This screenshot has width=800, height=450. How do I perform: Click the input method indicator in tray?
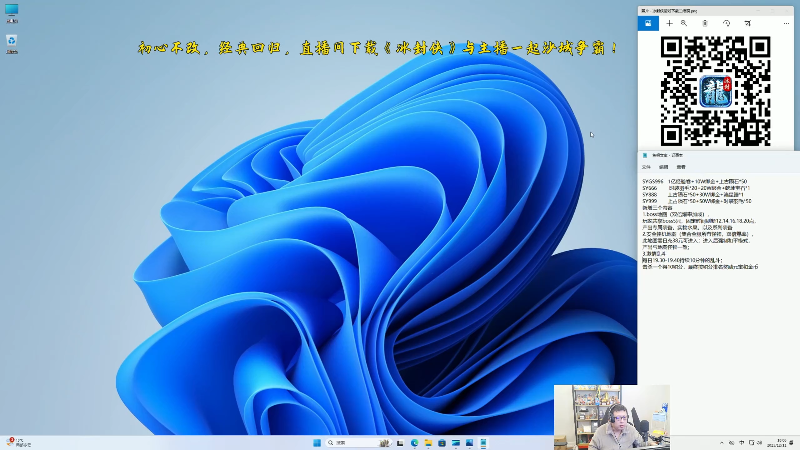click(741, 443)
